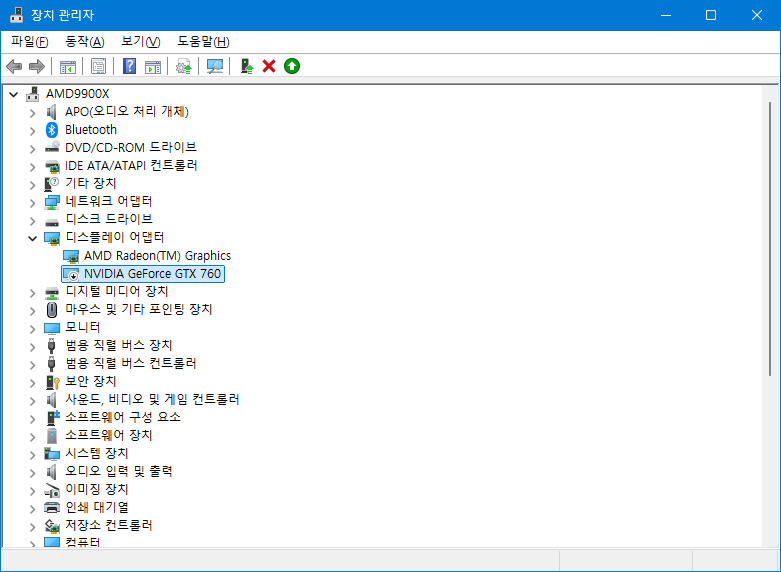Open the 장치 관리자 title bar system icon
This screenshot has width=781, height=572.
tap(16, 15)
